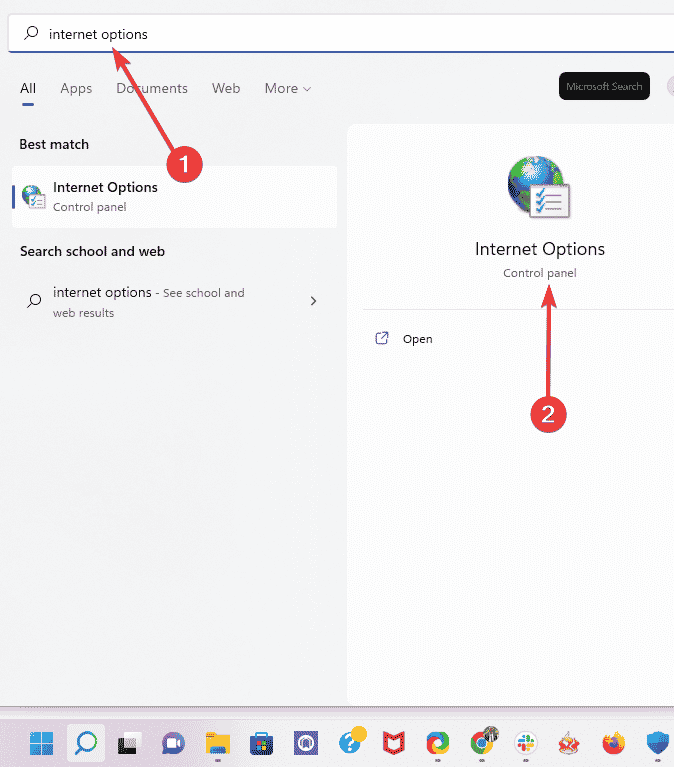Open the Windows Start menu
674x767 pixels.
[x=41, y=744]
